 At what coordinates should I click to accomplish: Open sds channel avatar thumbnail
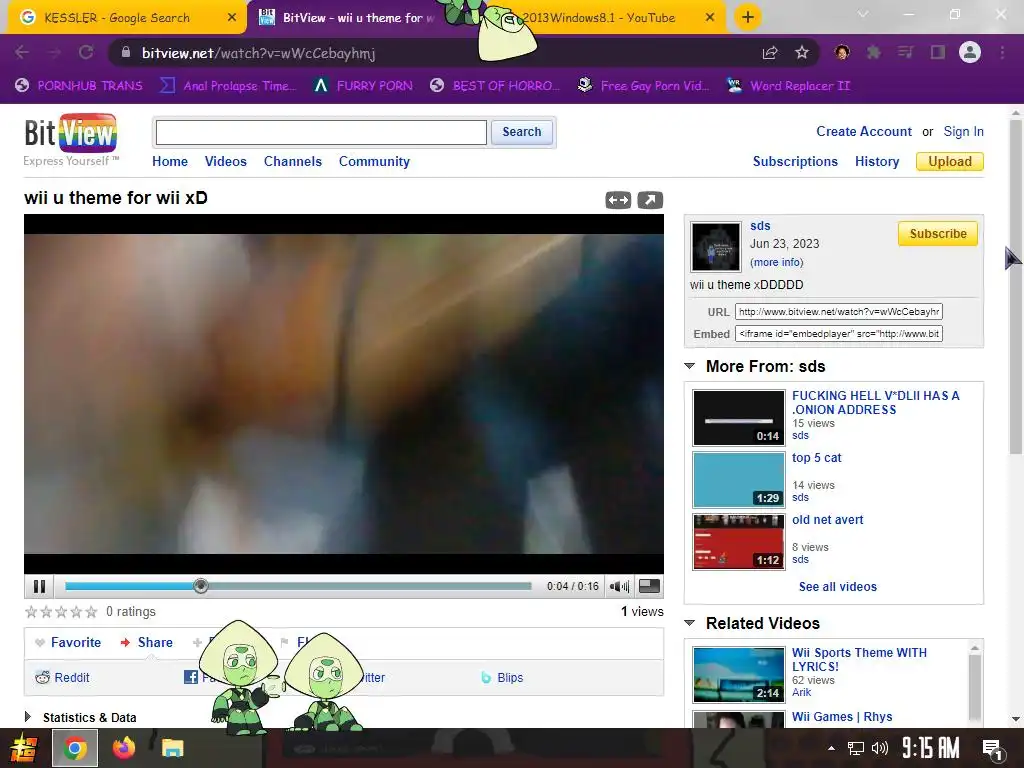(716, 247)
